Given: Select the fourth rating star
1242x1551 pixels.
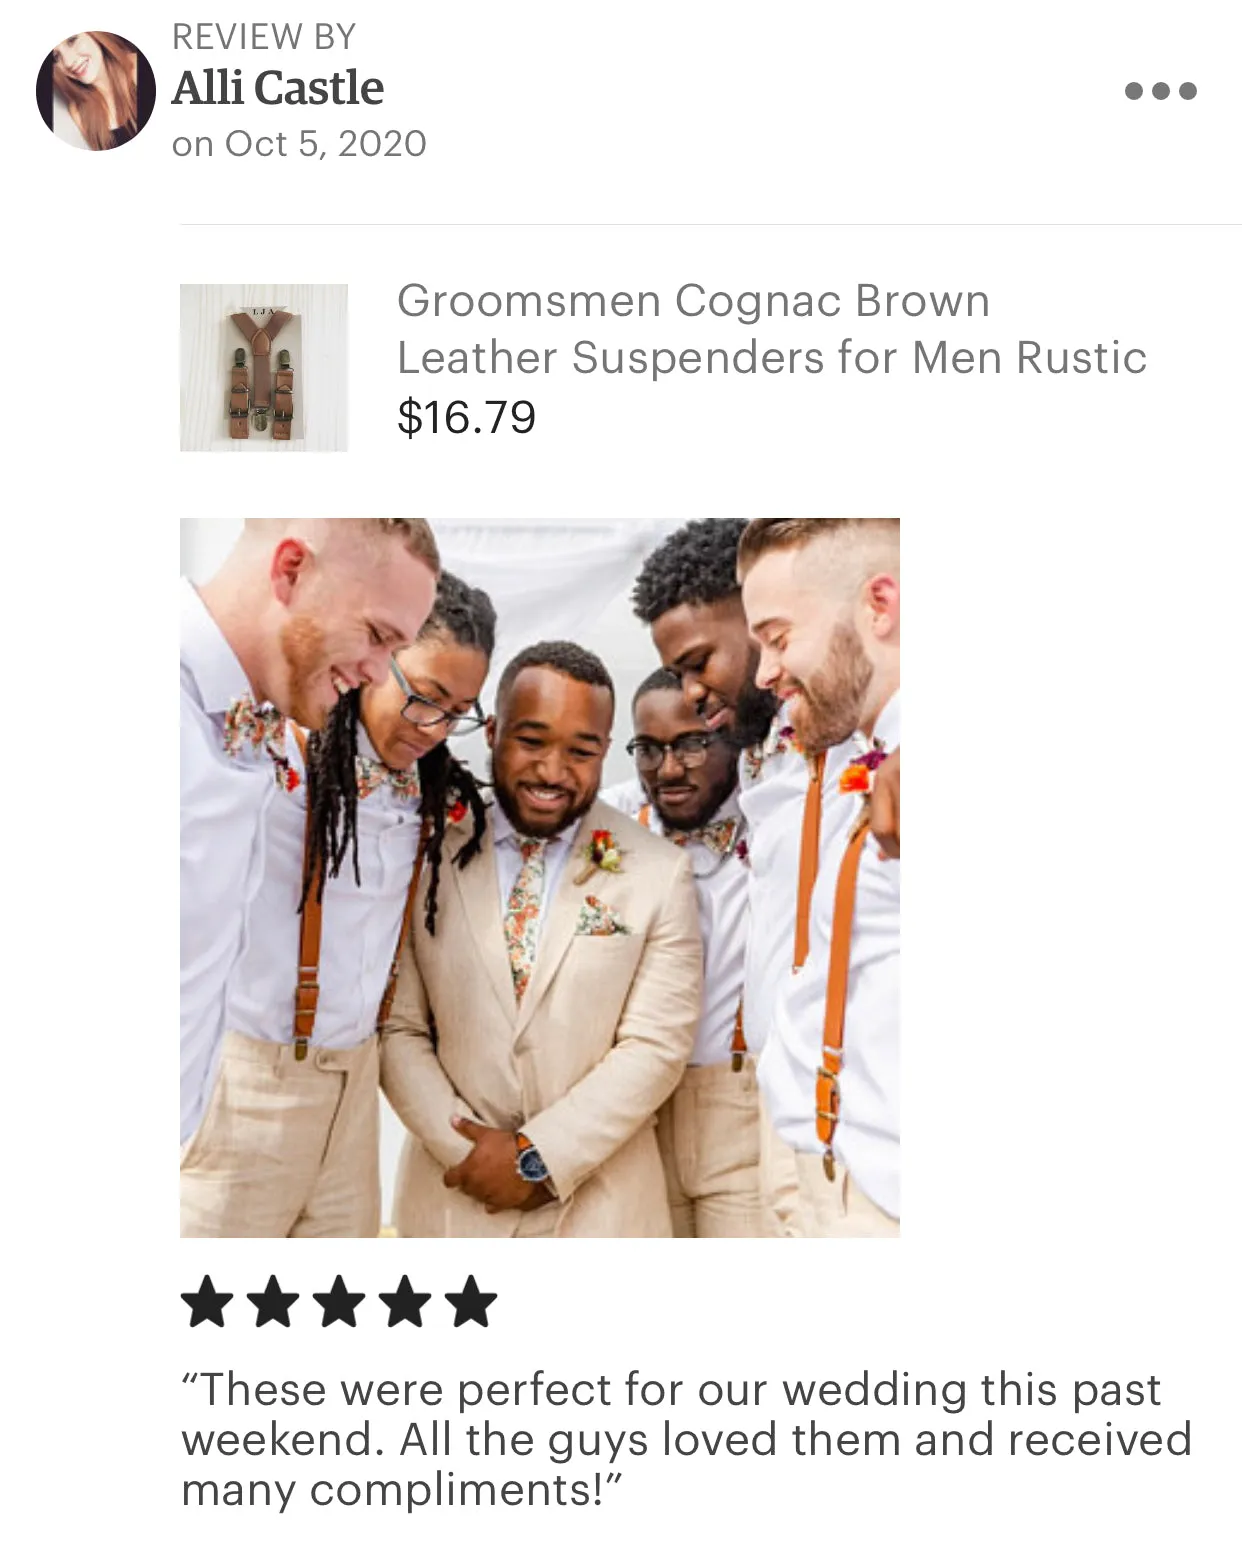Looking at the screenshot, I should [405, 1301].
